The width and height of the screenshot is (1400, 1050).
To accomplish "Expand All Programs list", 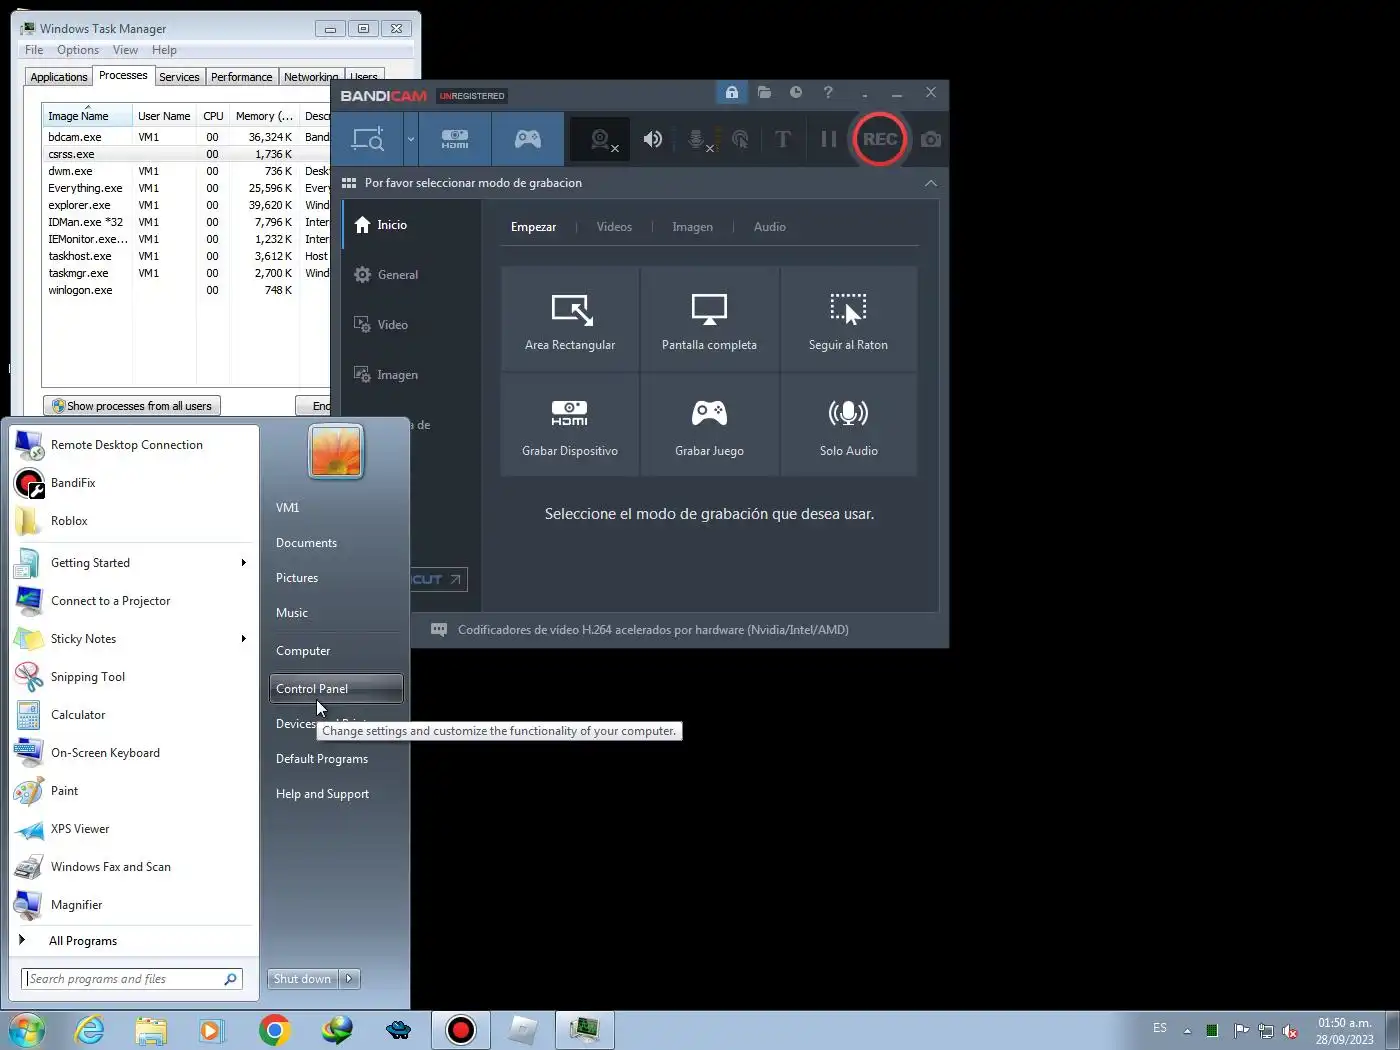I will 133,941.
